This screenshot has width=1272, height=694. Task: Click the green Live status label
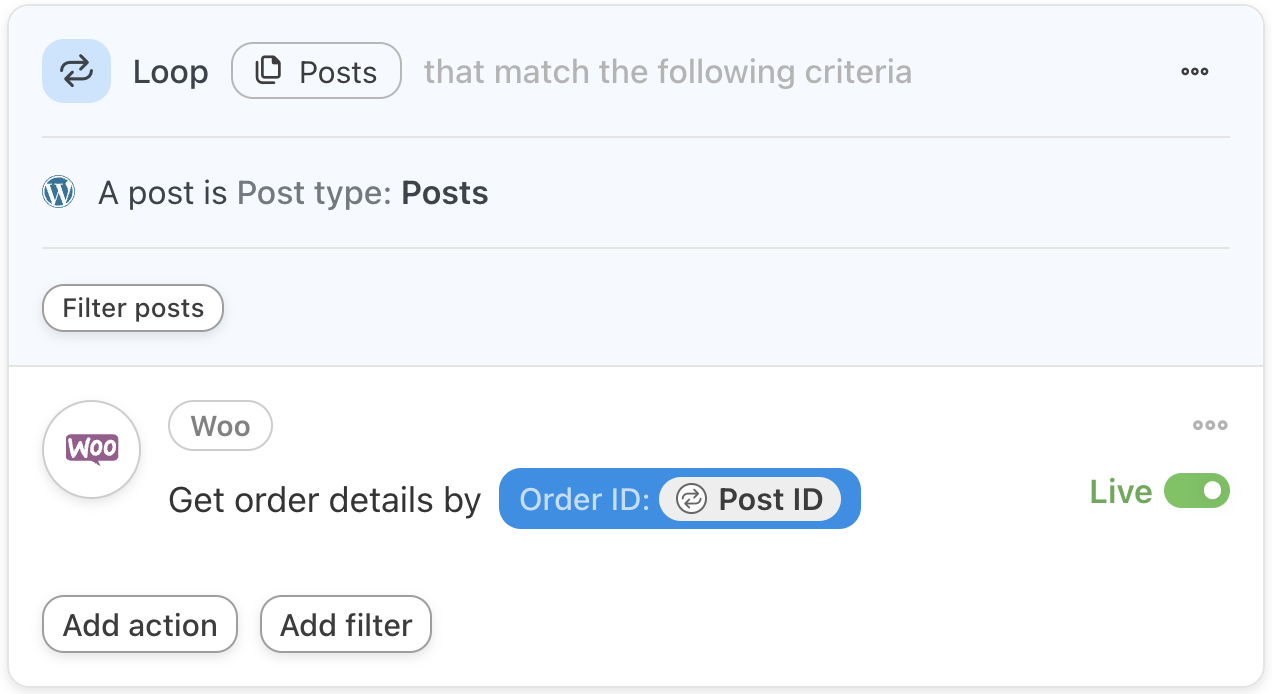tap(1120, 492)
